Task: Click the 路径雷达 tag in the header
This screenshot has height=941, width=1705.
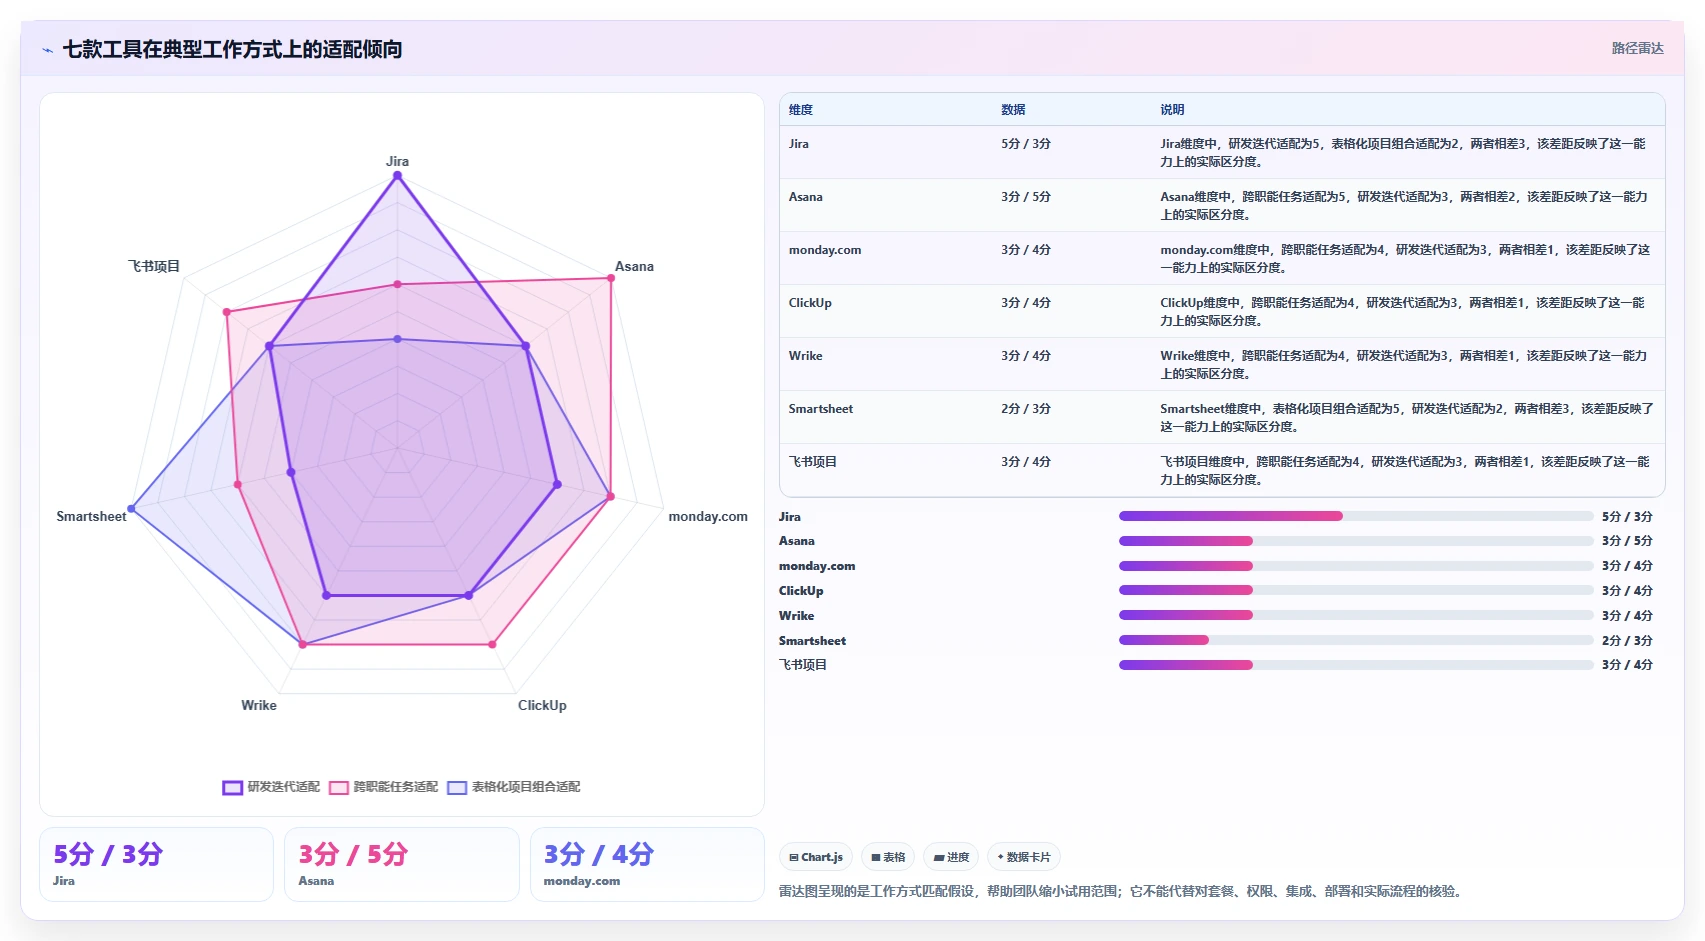Action: click(1637, 48)
